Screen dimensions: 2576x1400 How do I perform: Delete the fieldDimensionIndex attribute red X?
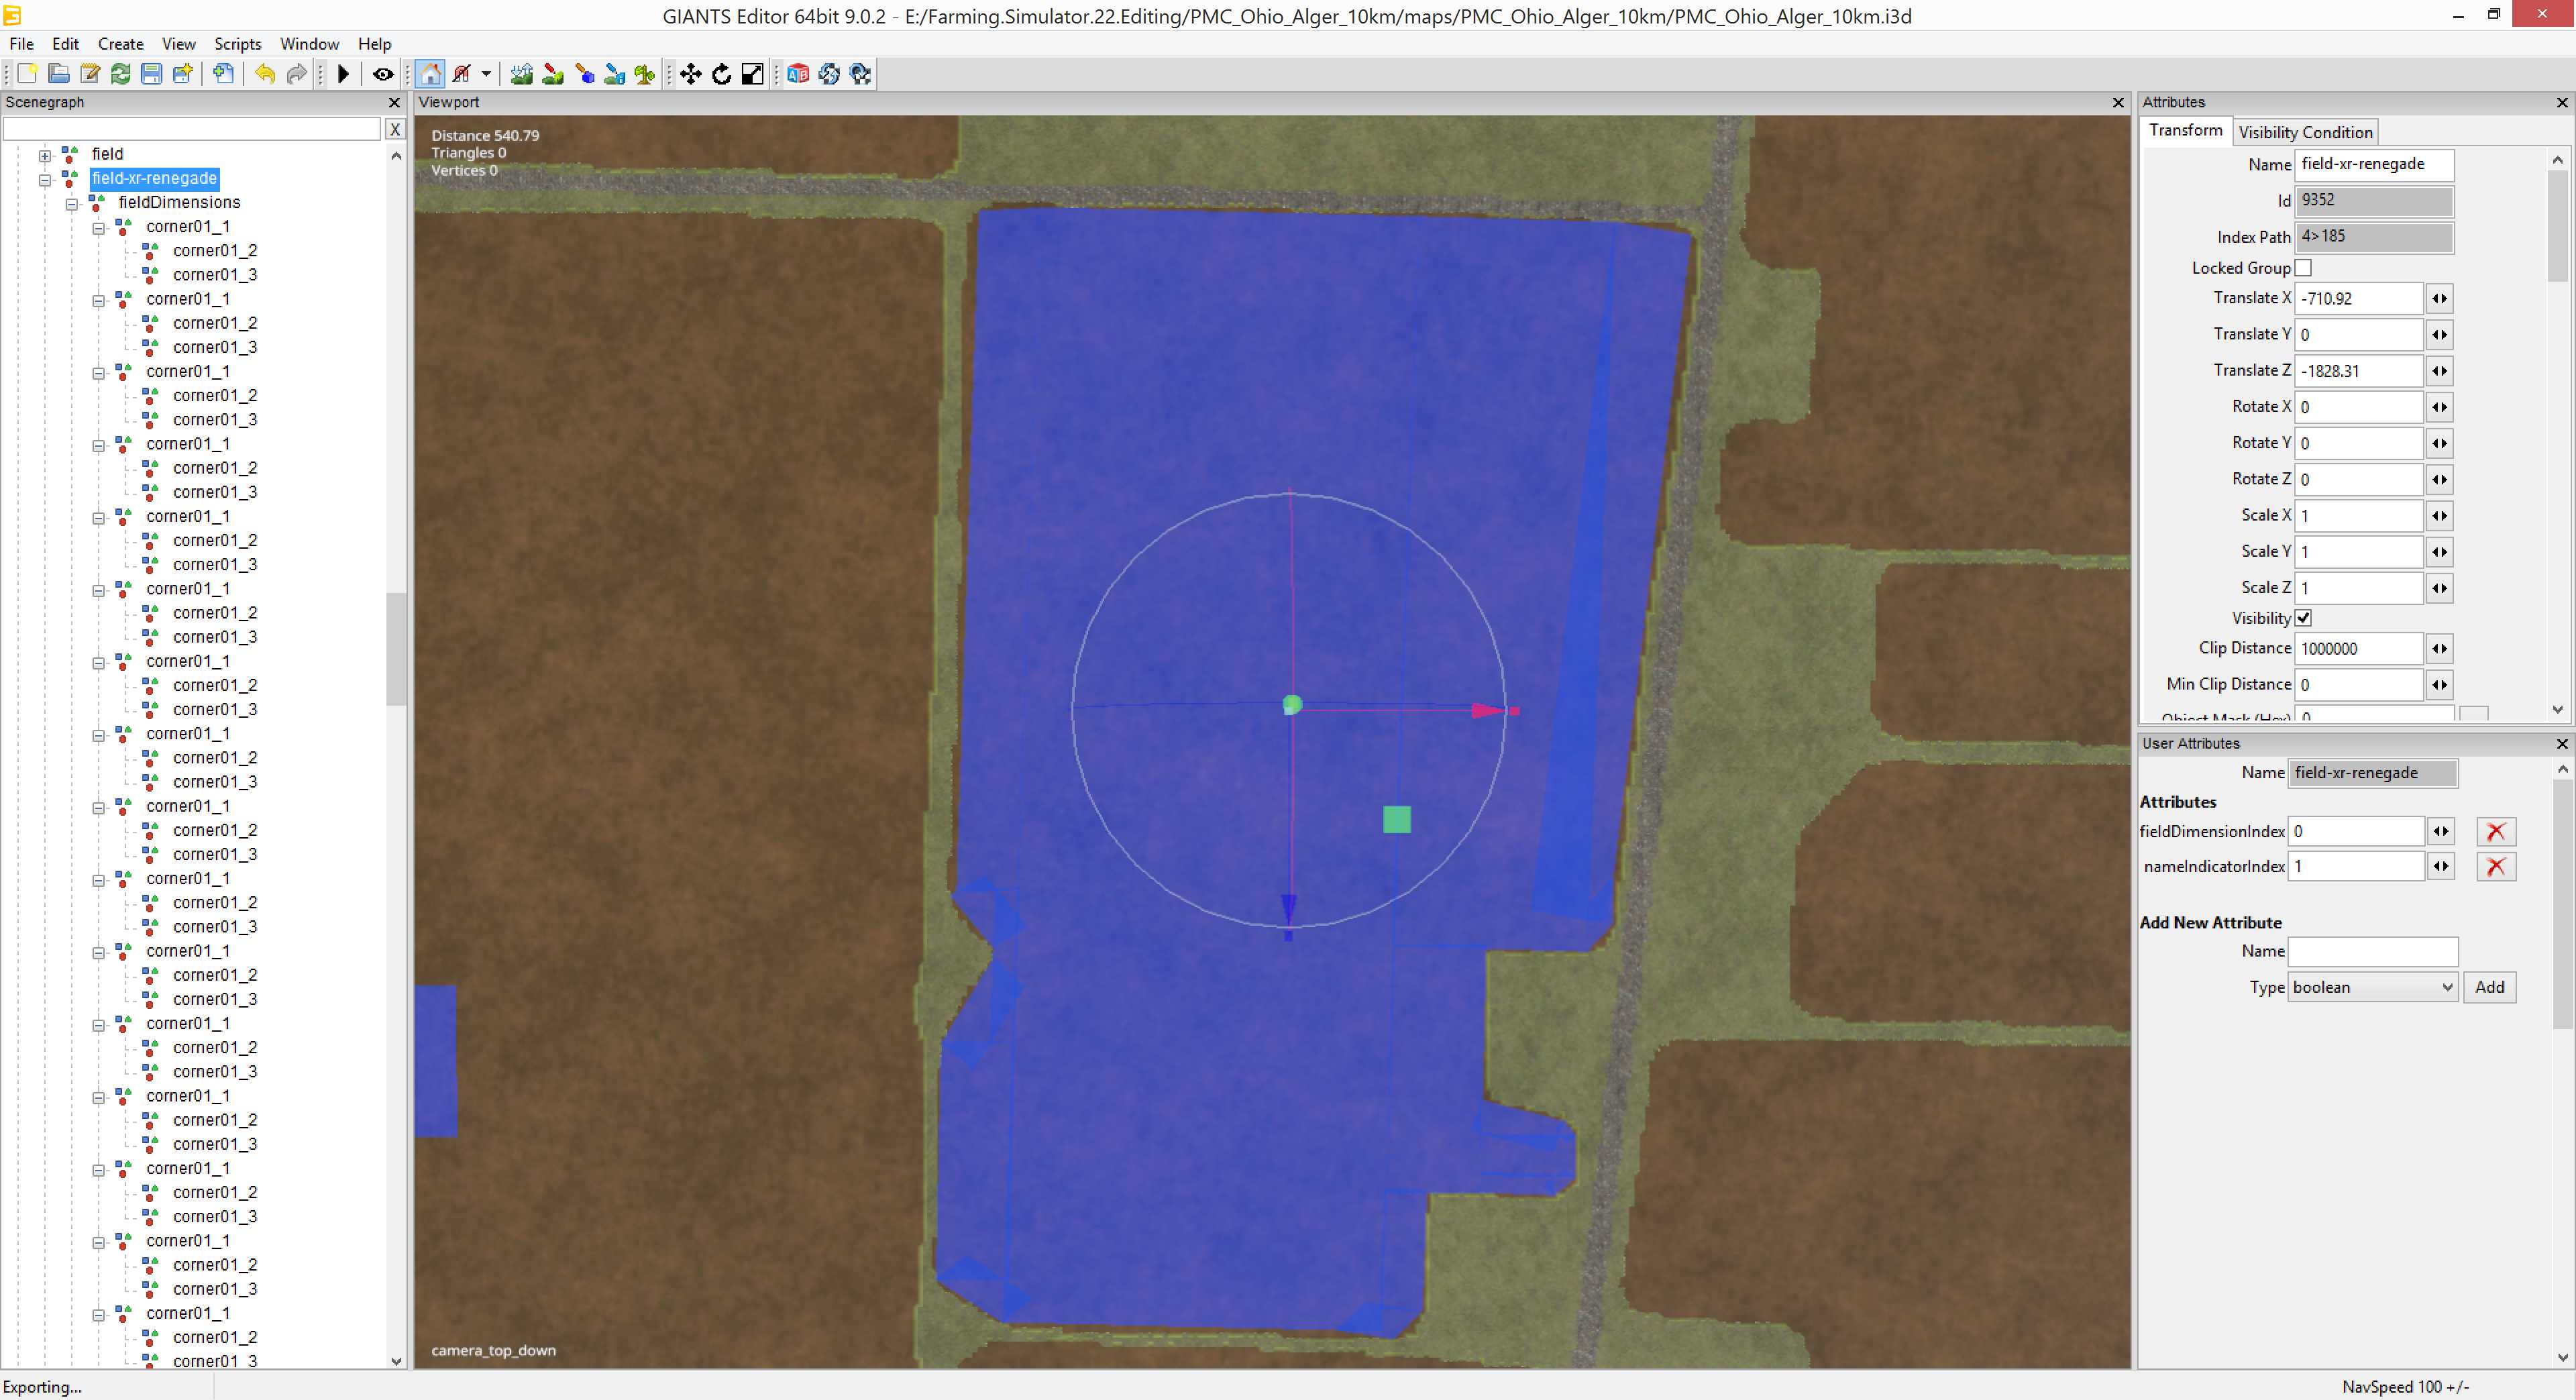2496,832
